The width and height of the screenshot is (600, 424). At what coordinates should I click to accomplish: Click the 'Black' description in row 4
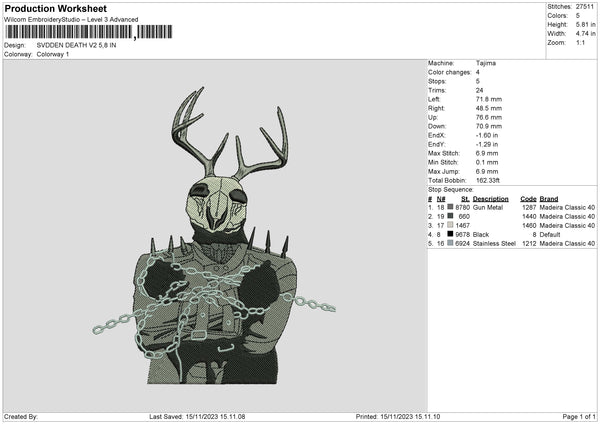(481, 235)
